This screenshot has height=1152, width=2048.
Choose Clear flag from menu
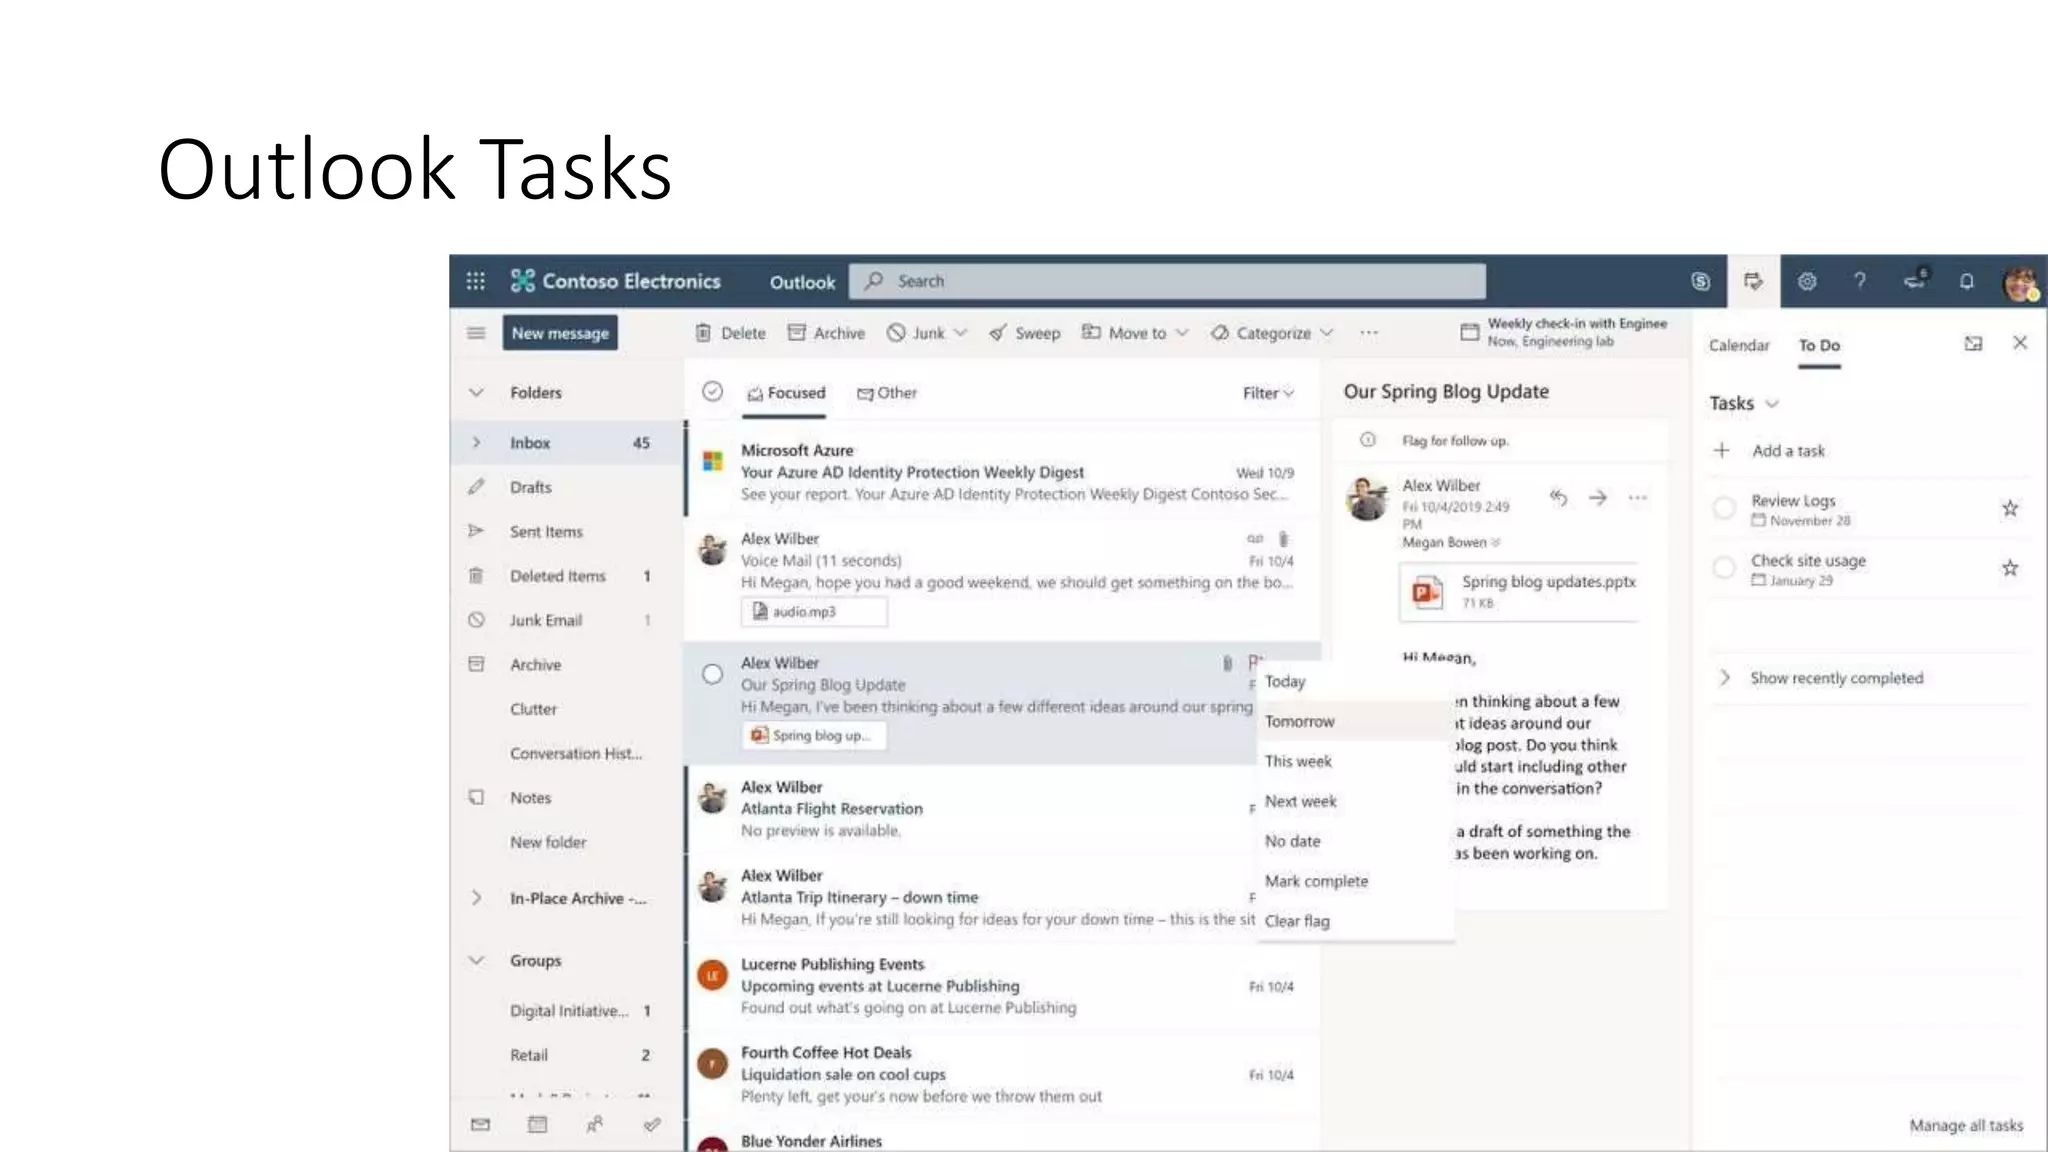click(x=1355, y=921)
